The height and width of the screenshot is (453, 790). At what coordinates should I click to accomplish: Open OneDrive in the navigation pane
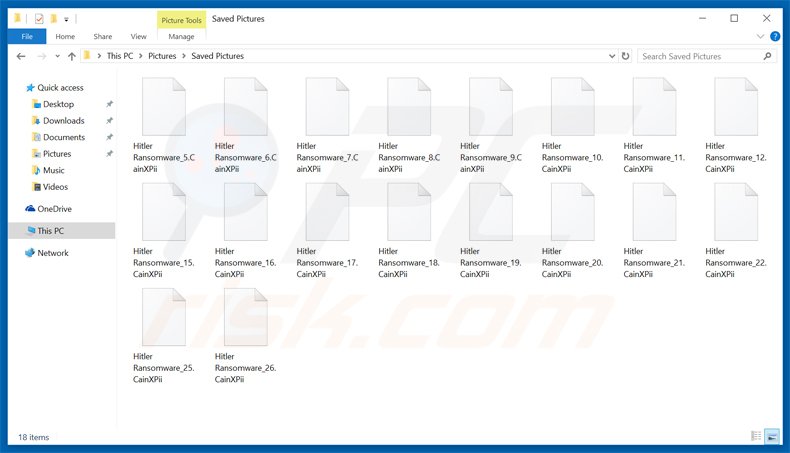pos(54,209)
